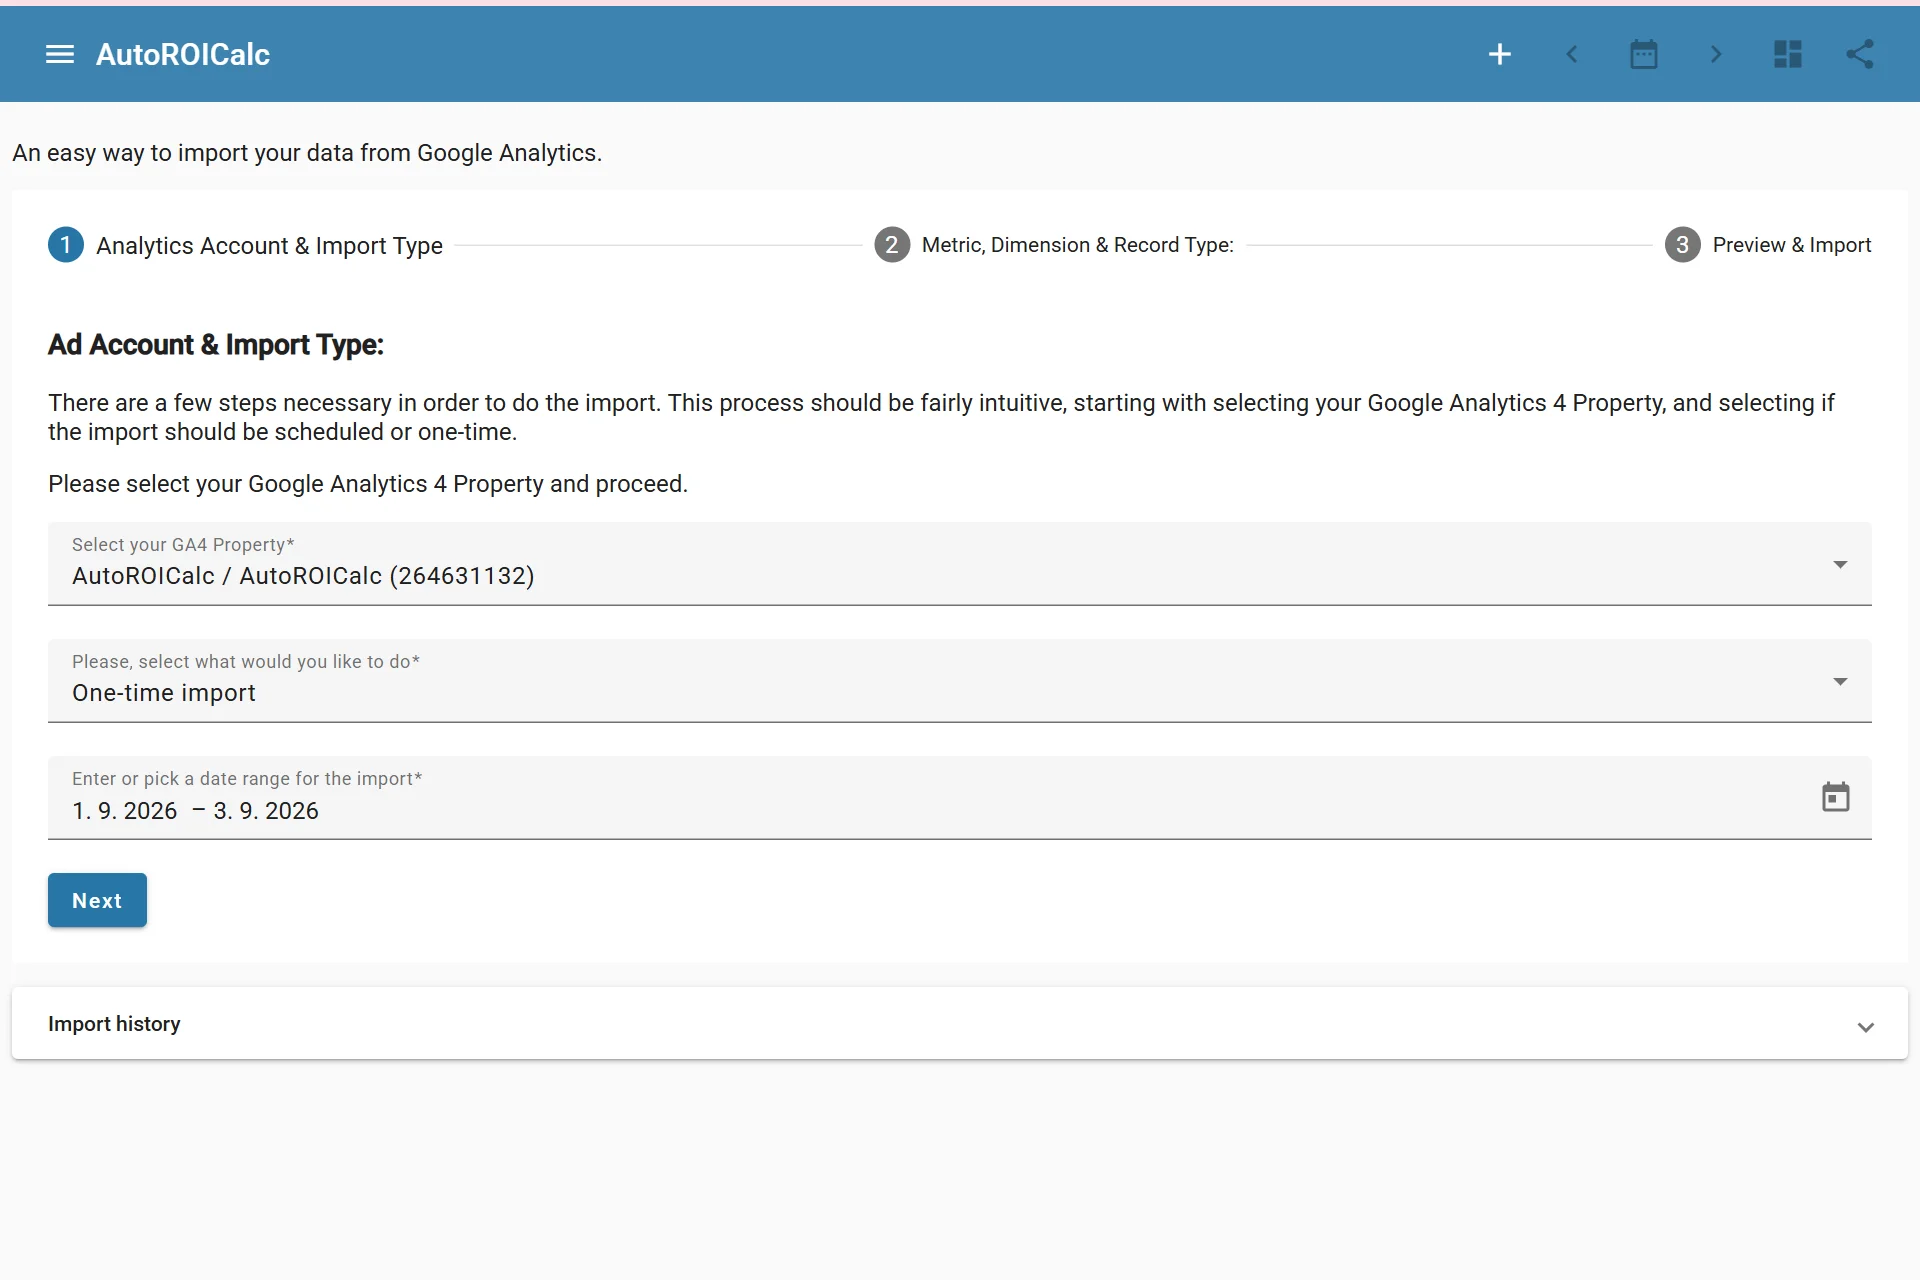
Task: Open the GA4 Property dropdown
Action: click(x=960, y=564)
